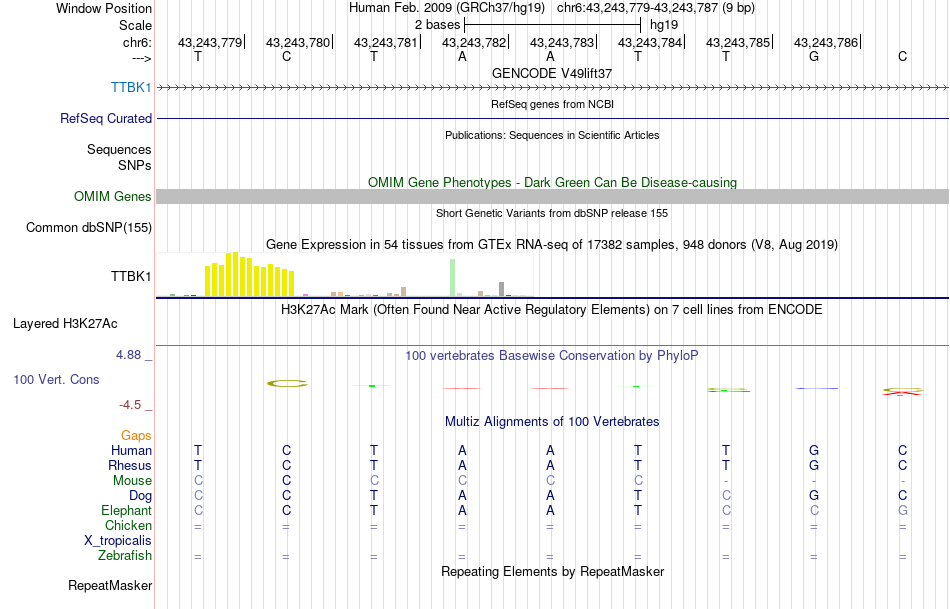Click the H3K27Ac Mark track title

click(552, 310)
